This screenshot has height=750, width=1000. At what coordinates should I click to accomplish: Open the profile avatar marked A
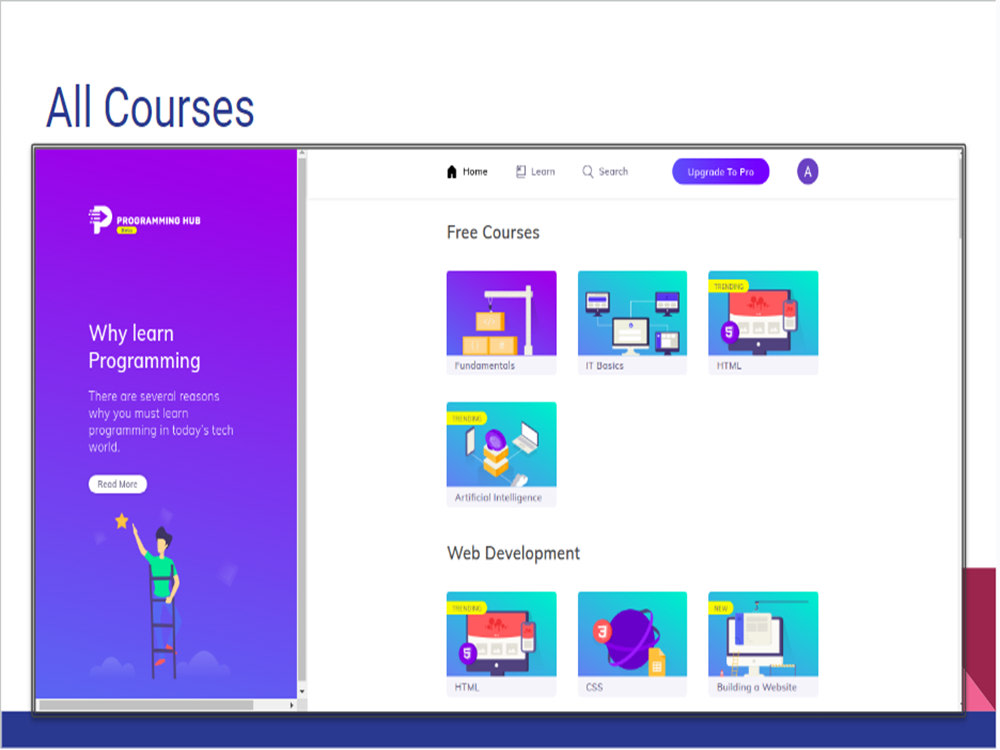807,171
